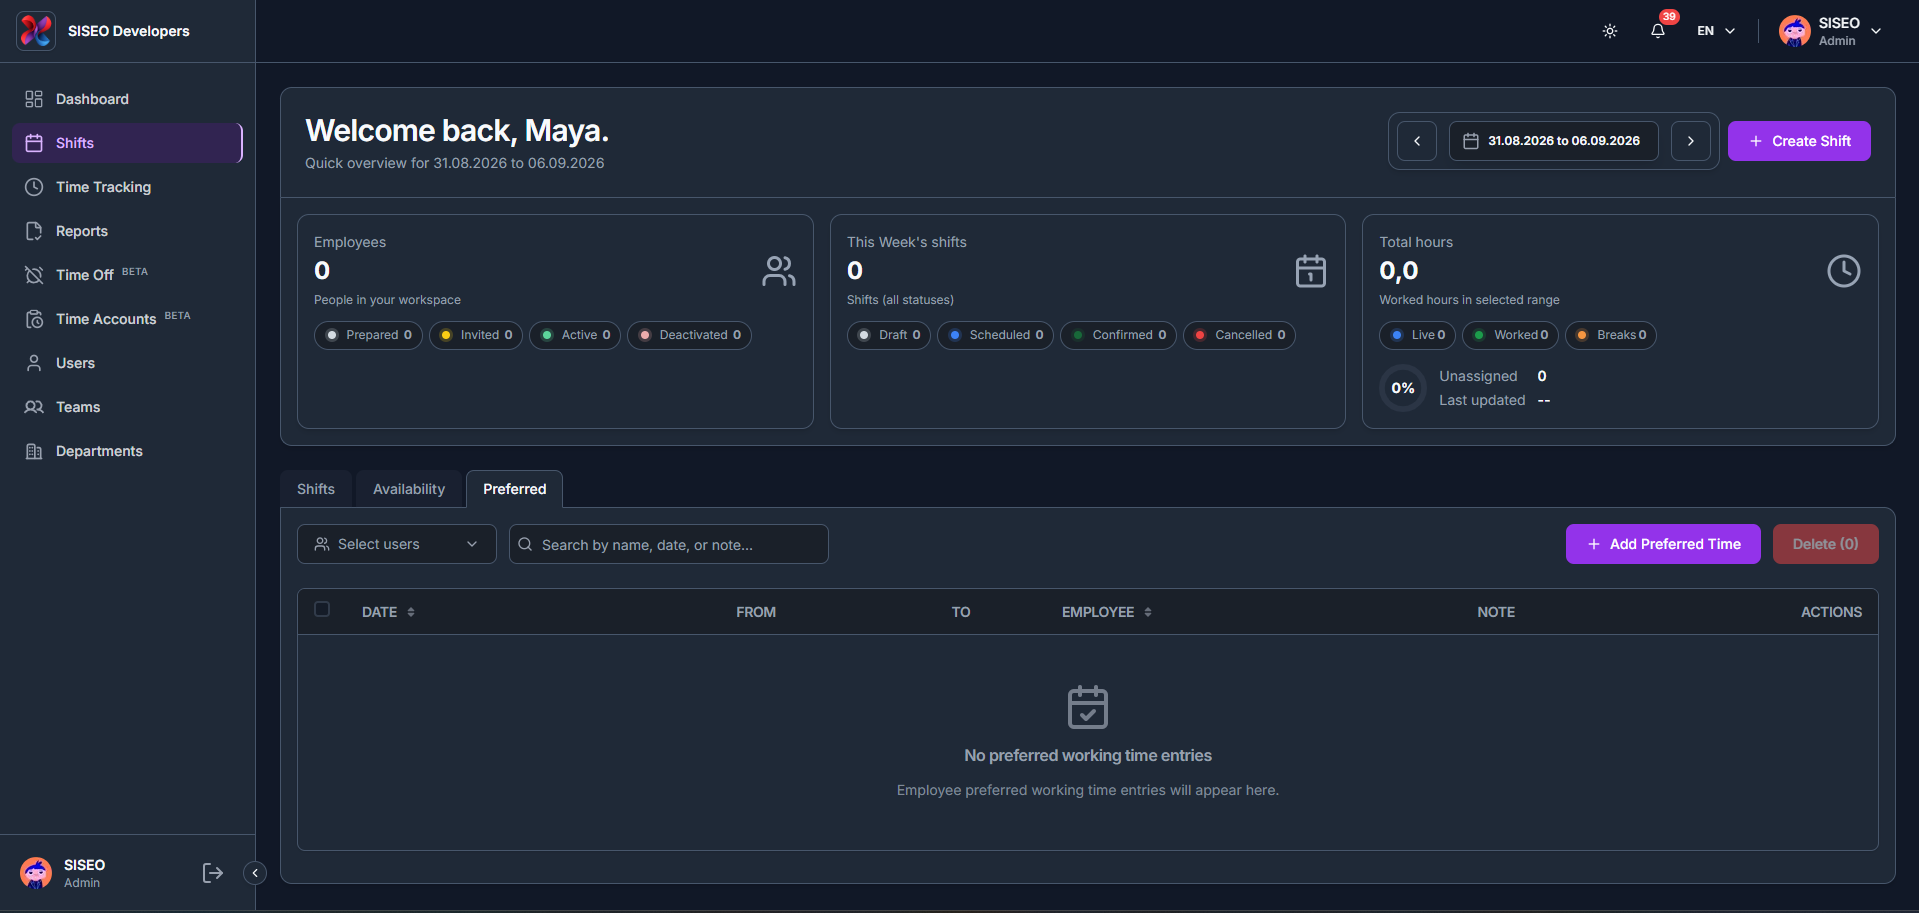Viewport: 1919px width, 913px height.
Task: Click the Users person icon
Action: click(34, 363)
